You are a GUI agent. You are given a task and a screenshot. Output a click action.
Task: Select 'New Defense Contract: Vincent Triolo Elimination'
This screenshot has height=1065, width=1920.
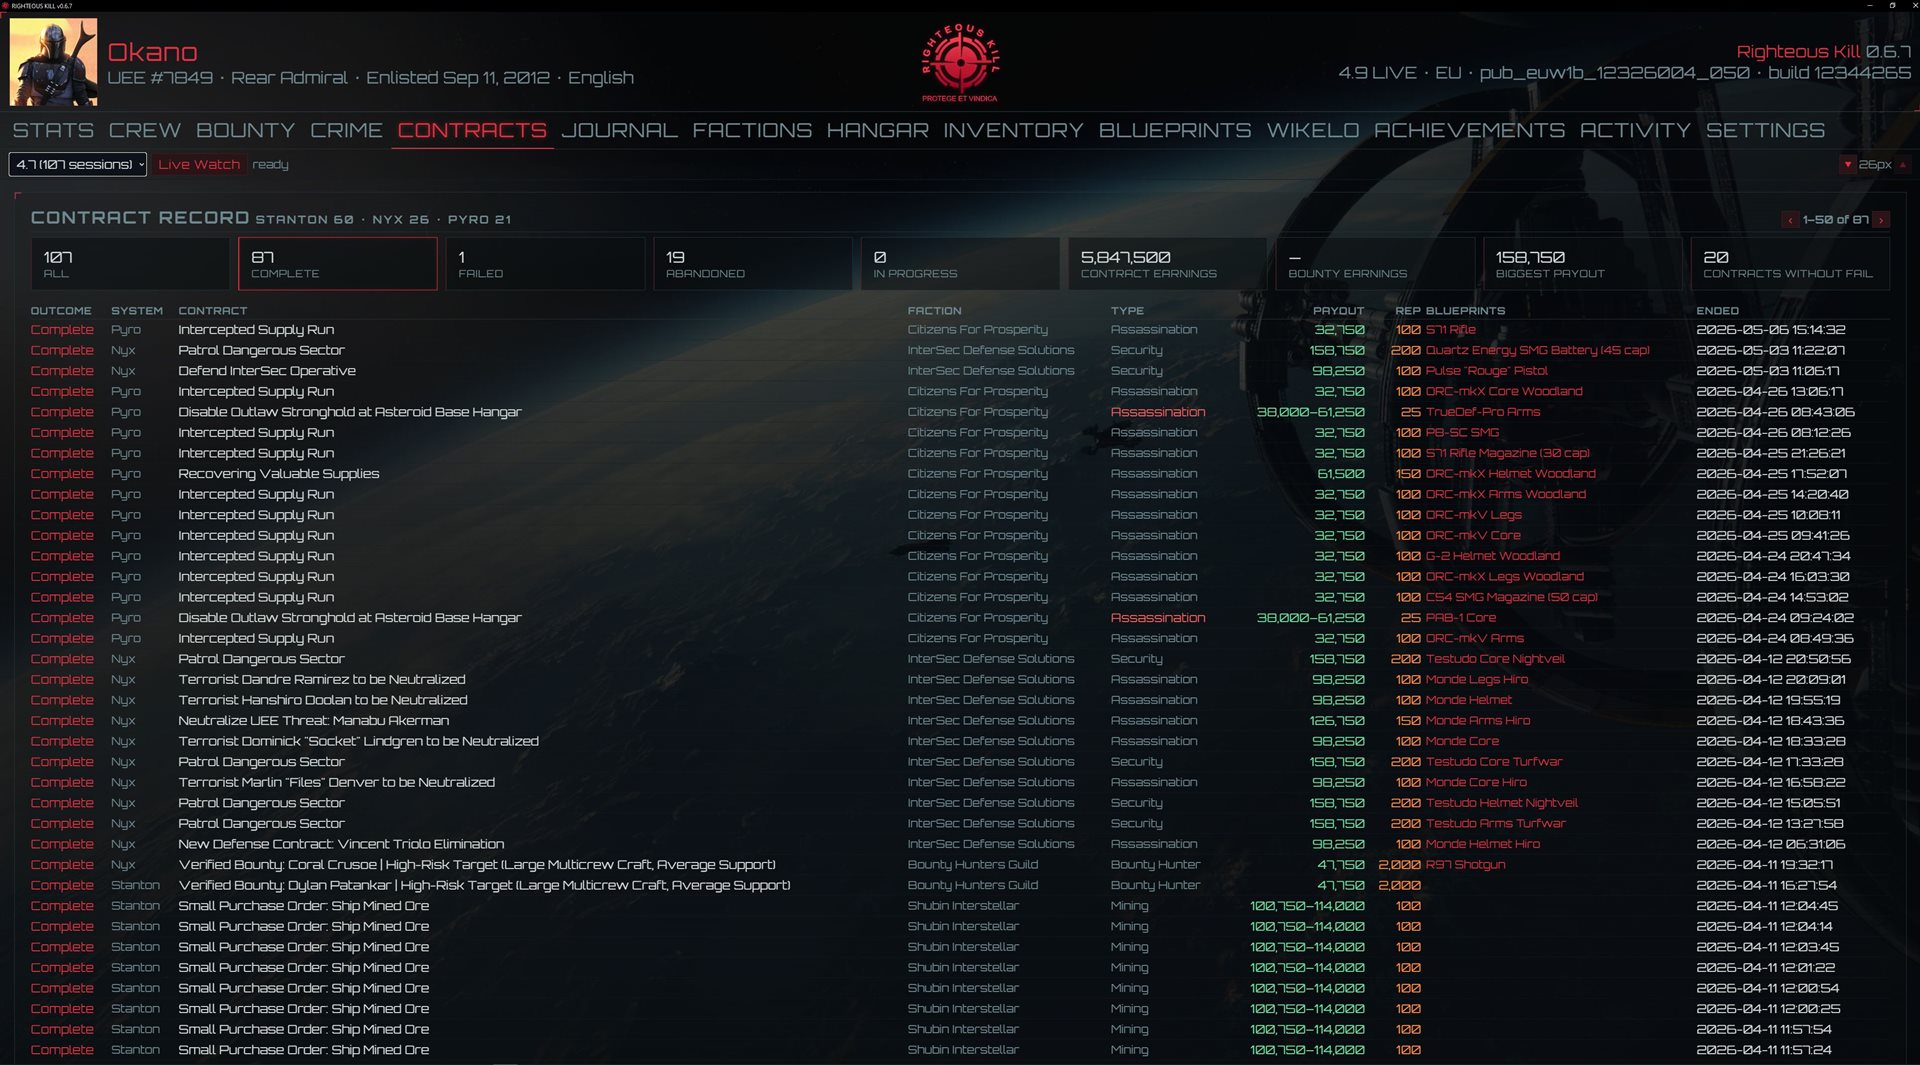(x=960, y=844)
